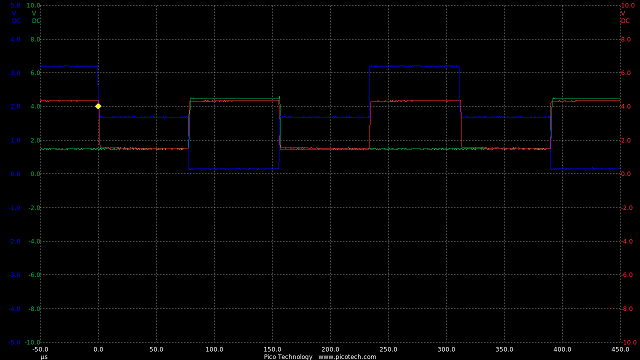Click the yellow diamond trigger marker
This screenshot has width=640, height=360.
(98, 106)
